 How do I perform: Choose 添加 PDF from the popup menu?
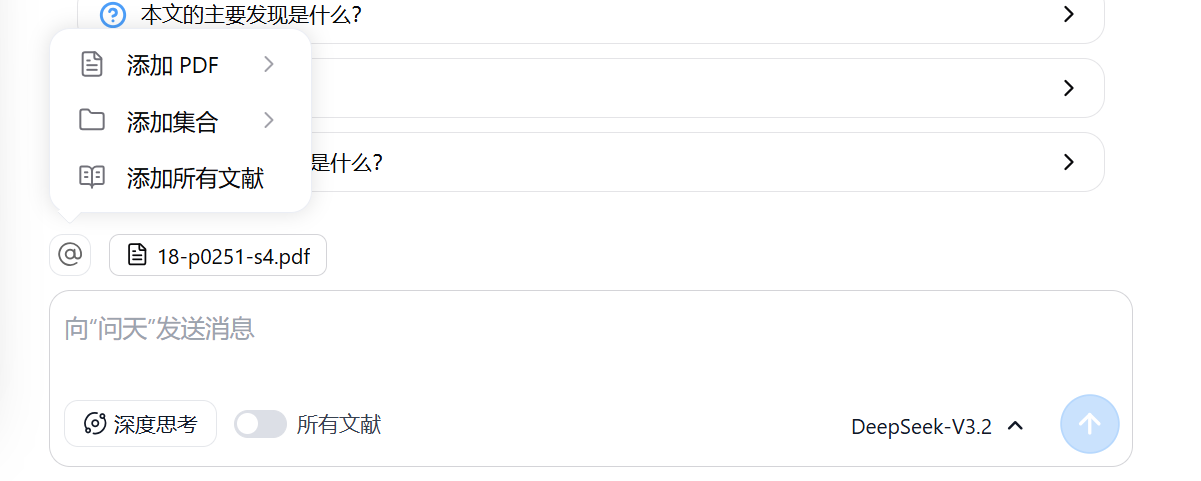[x=173, y=66]
